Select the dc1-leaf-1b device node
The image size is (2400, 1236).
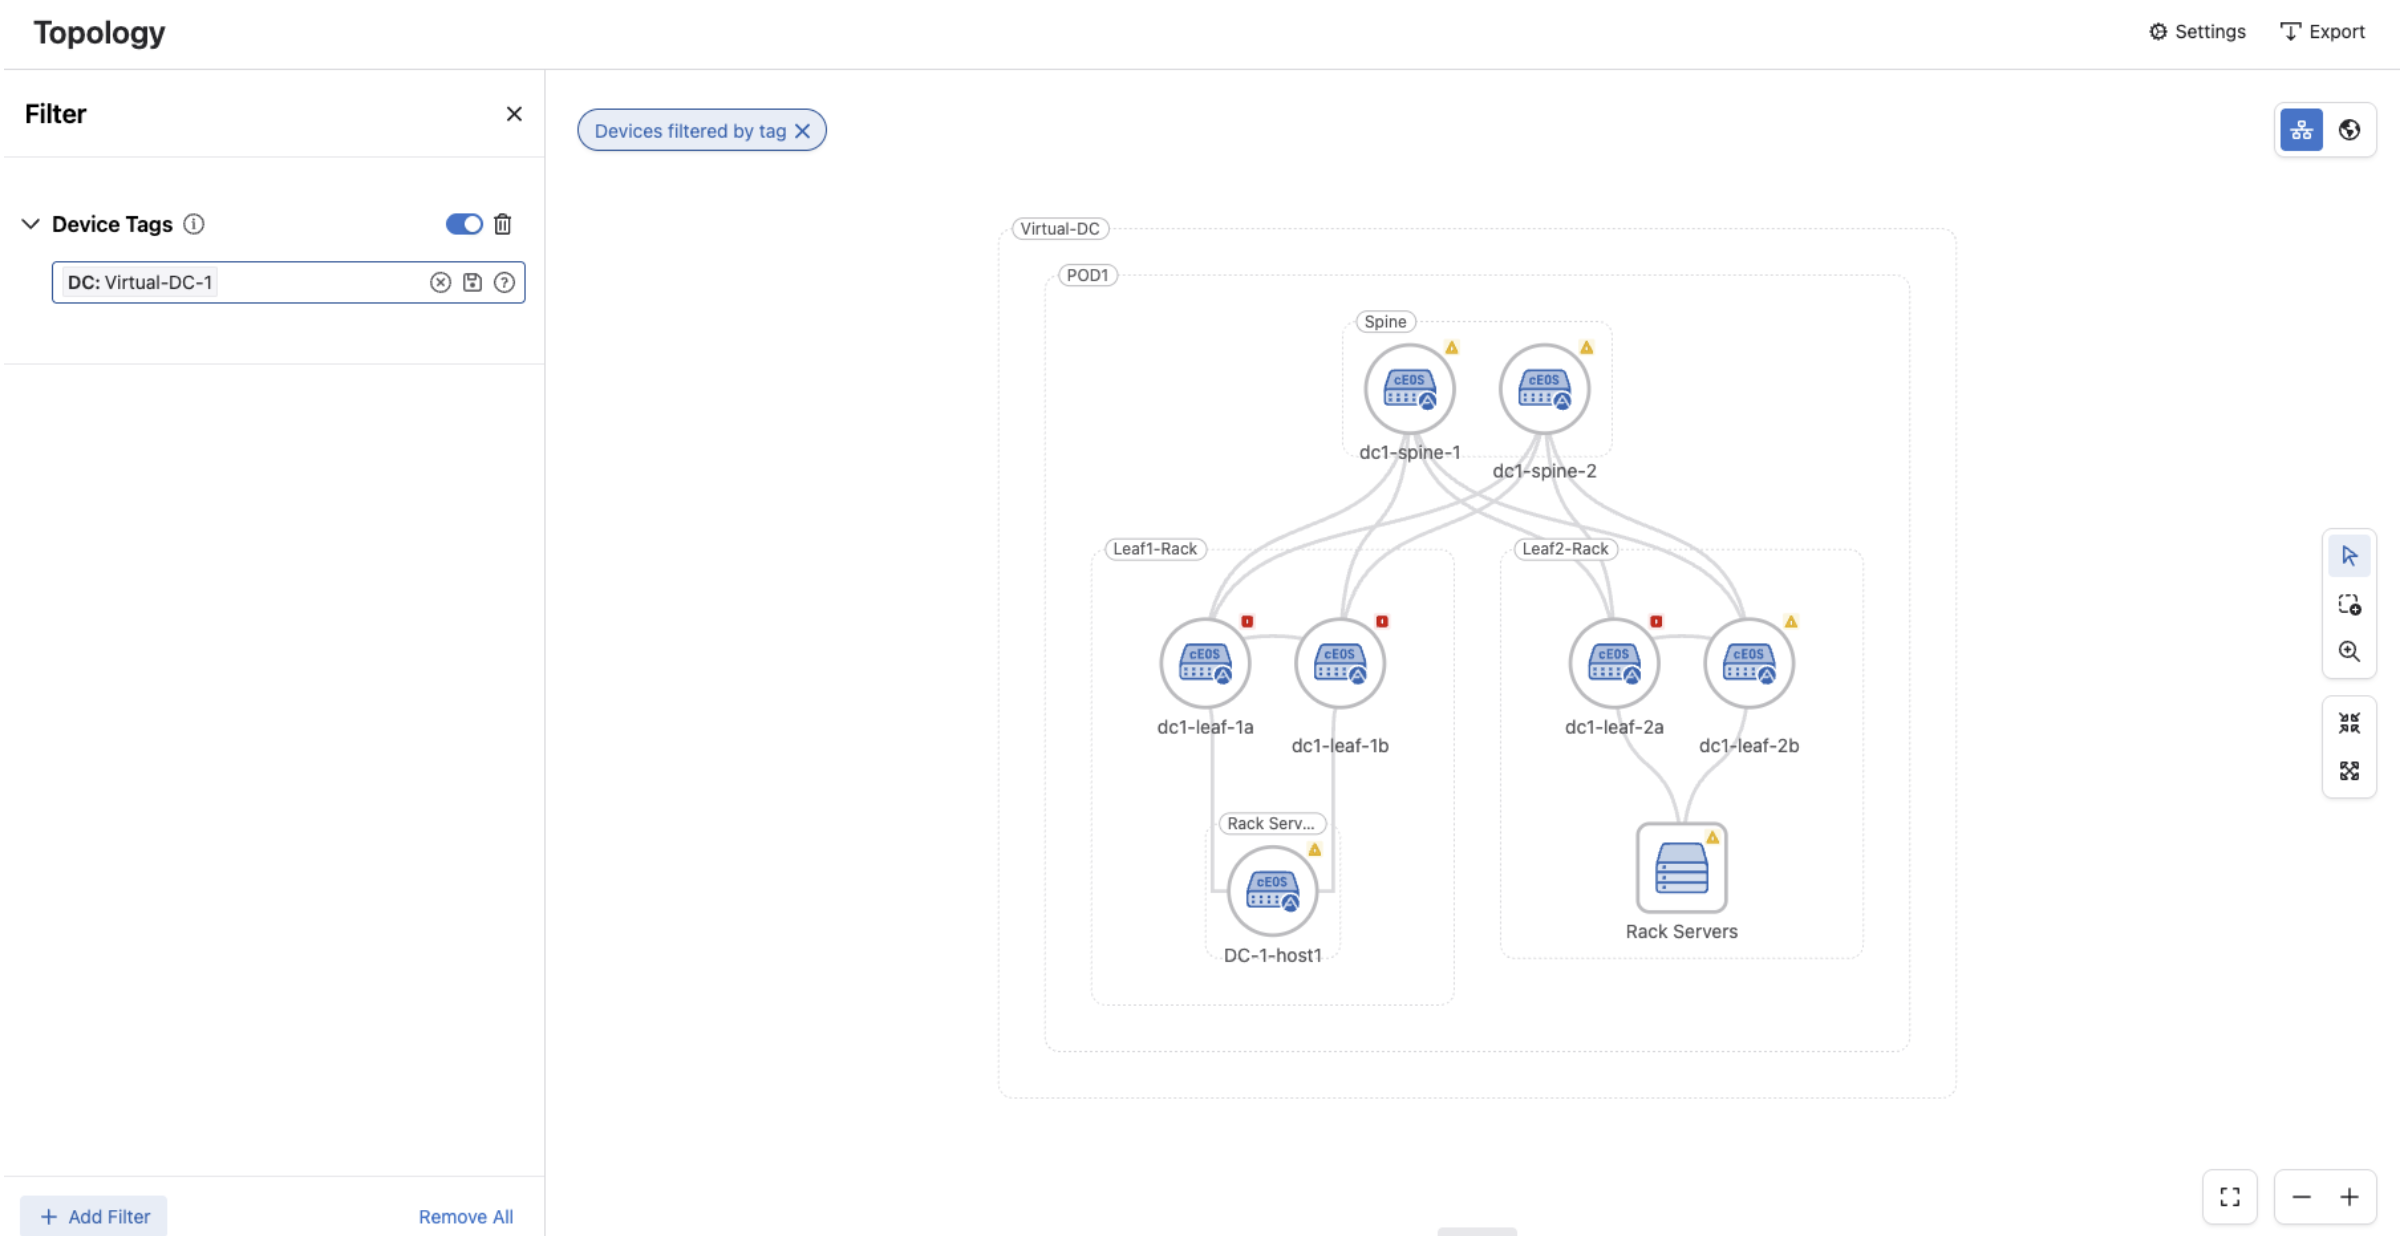[x=1340, y=663]
